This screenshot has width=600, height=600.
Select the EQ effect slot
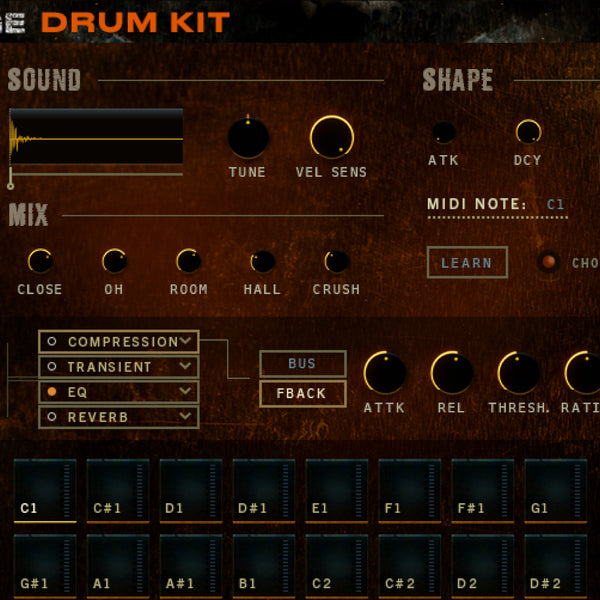click(x=119, y=391)
